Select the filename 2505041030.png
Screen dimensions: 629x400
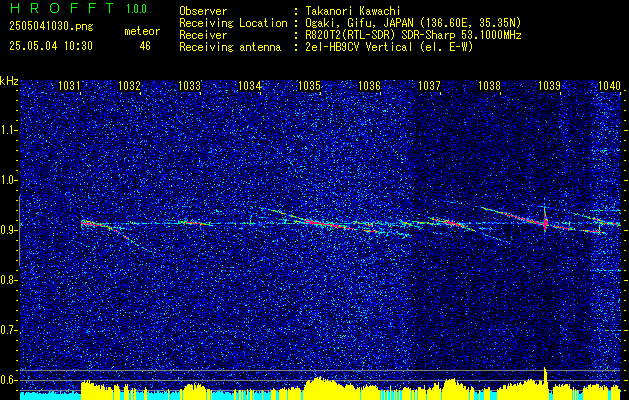coord(51,27)
